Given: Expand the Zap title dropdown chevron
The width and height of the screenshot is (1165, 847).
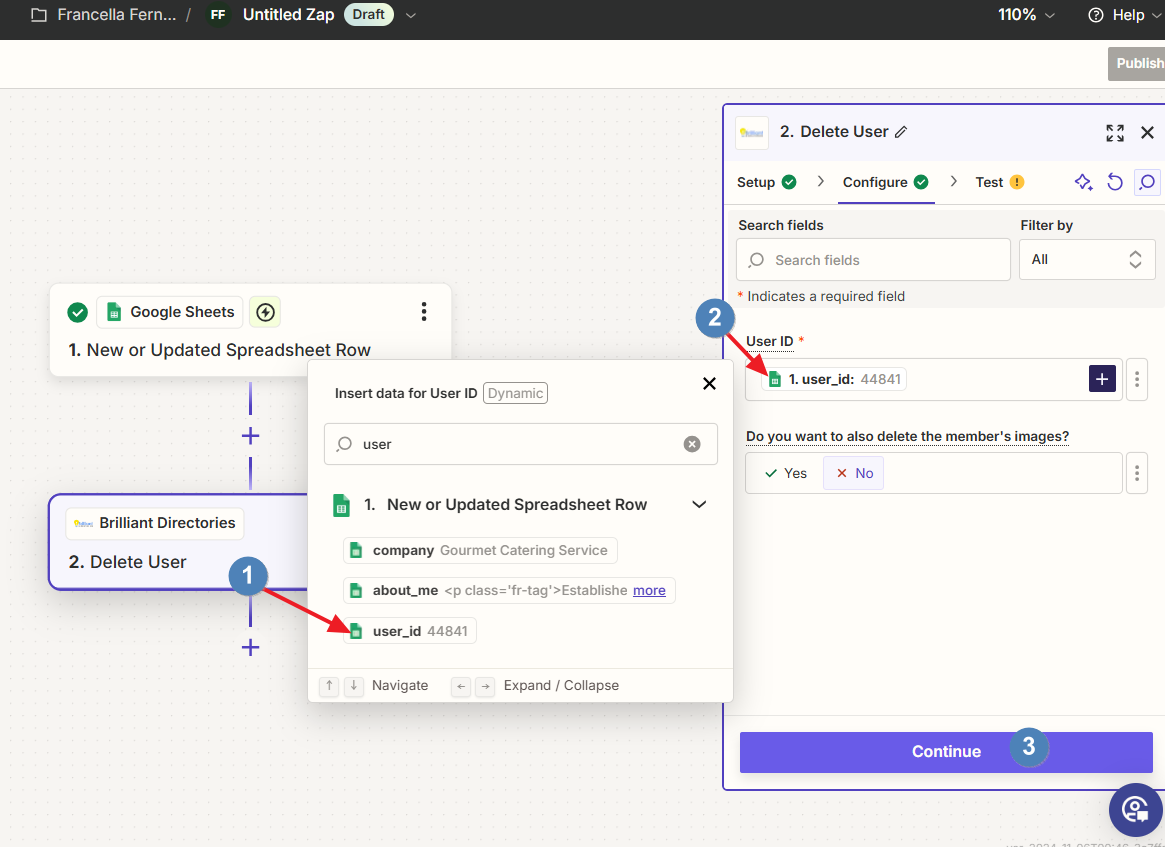Looking at the screenshot, I should click(x=411, y=16).
